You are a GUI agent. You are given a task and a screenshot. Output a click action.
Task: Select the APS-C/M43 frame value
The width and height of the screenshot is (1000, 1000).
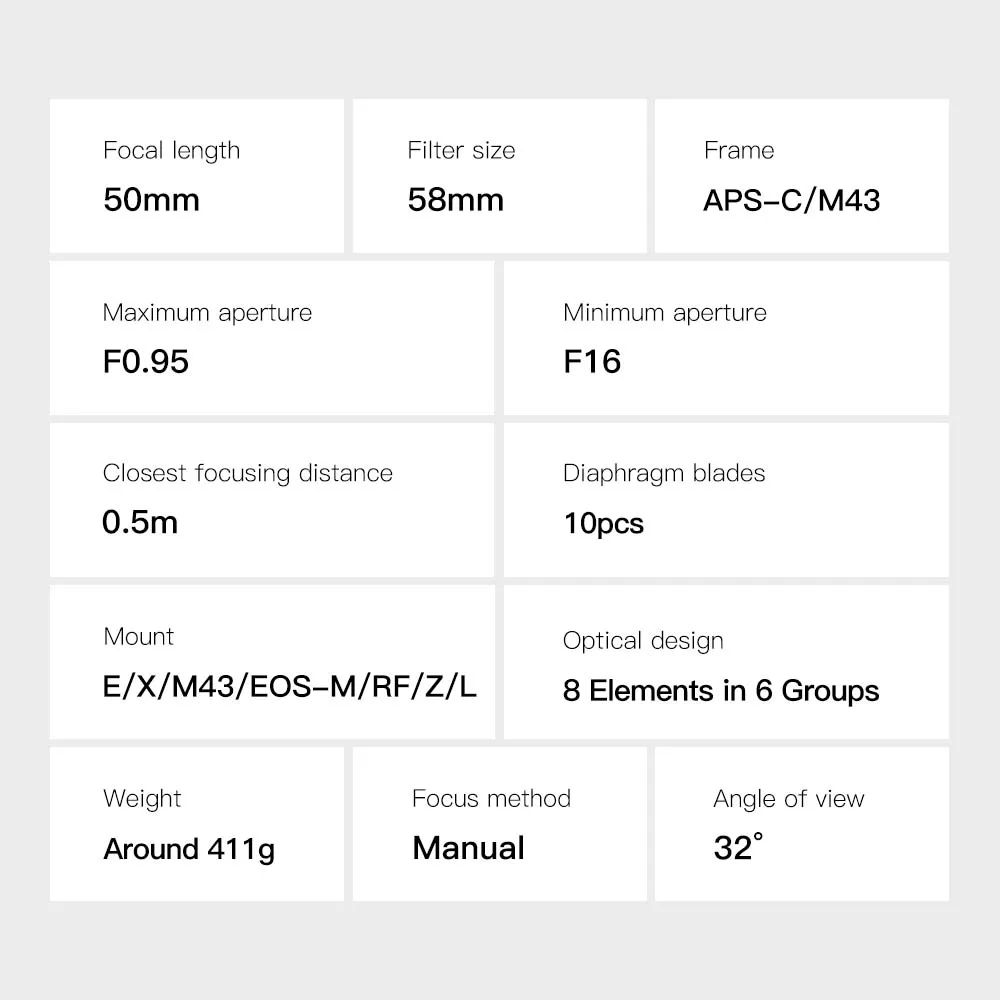click(x=791, y=199)
